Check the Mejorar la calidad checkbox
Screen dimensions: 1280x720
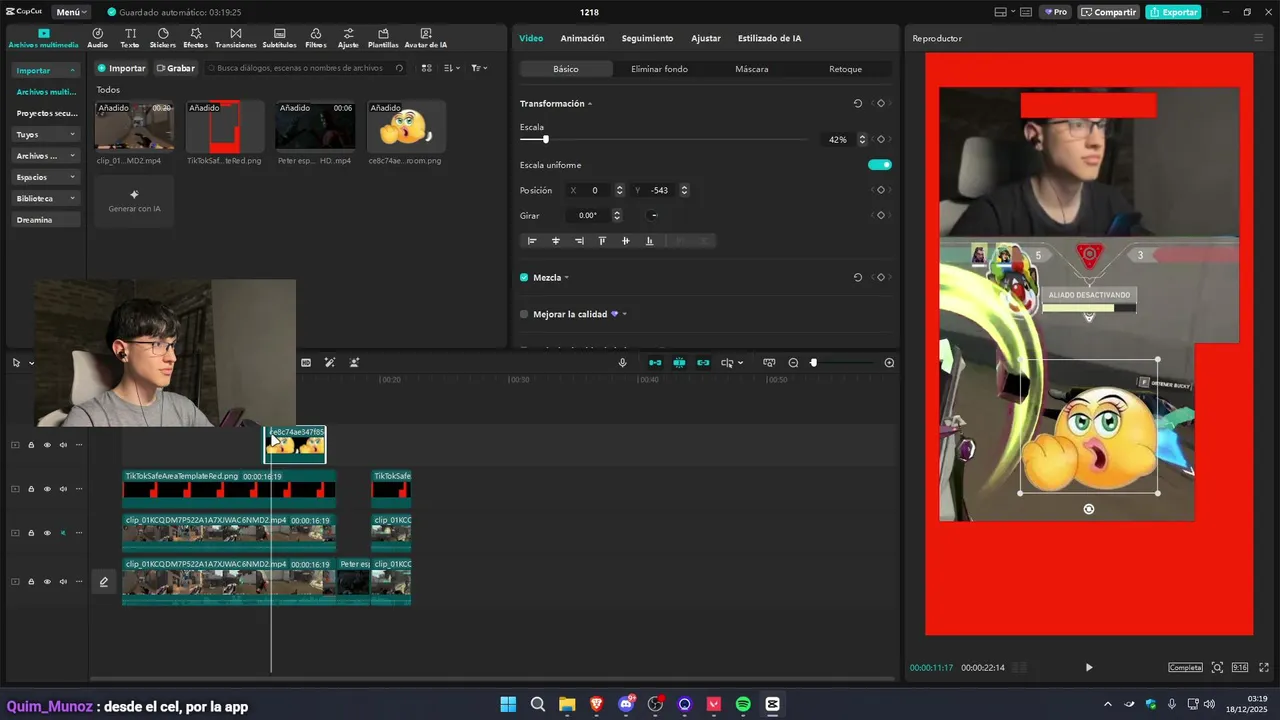point(524,314)
